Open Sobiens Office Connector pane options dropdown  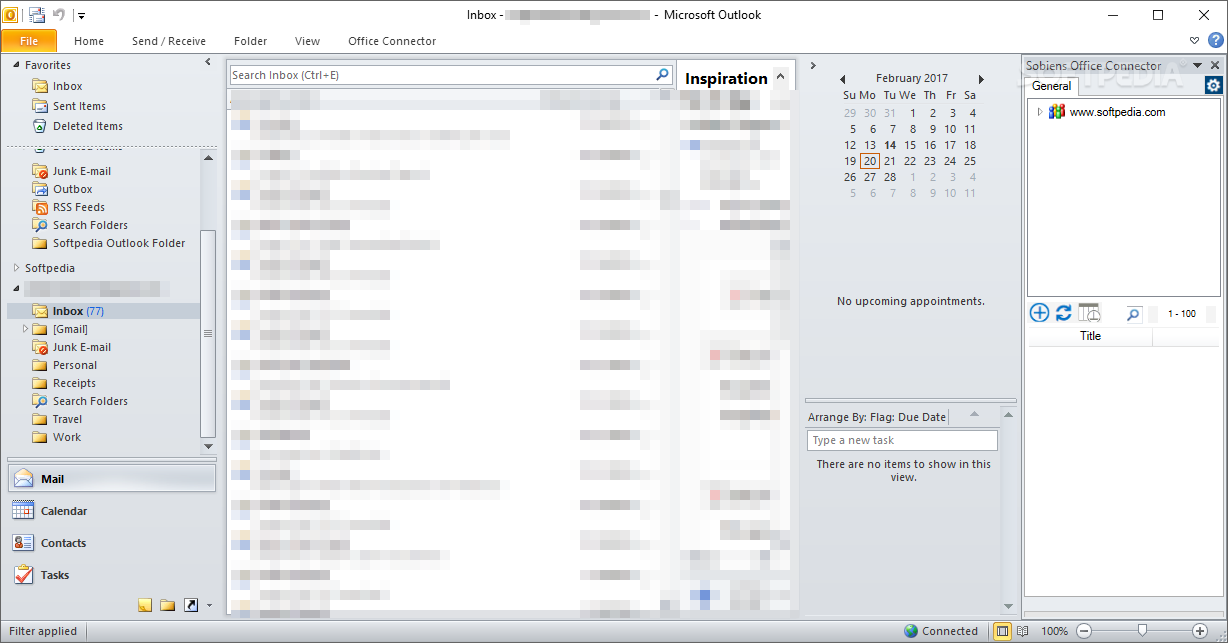pos(1199,65)
